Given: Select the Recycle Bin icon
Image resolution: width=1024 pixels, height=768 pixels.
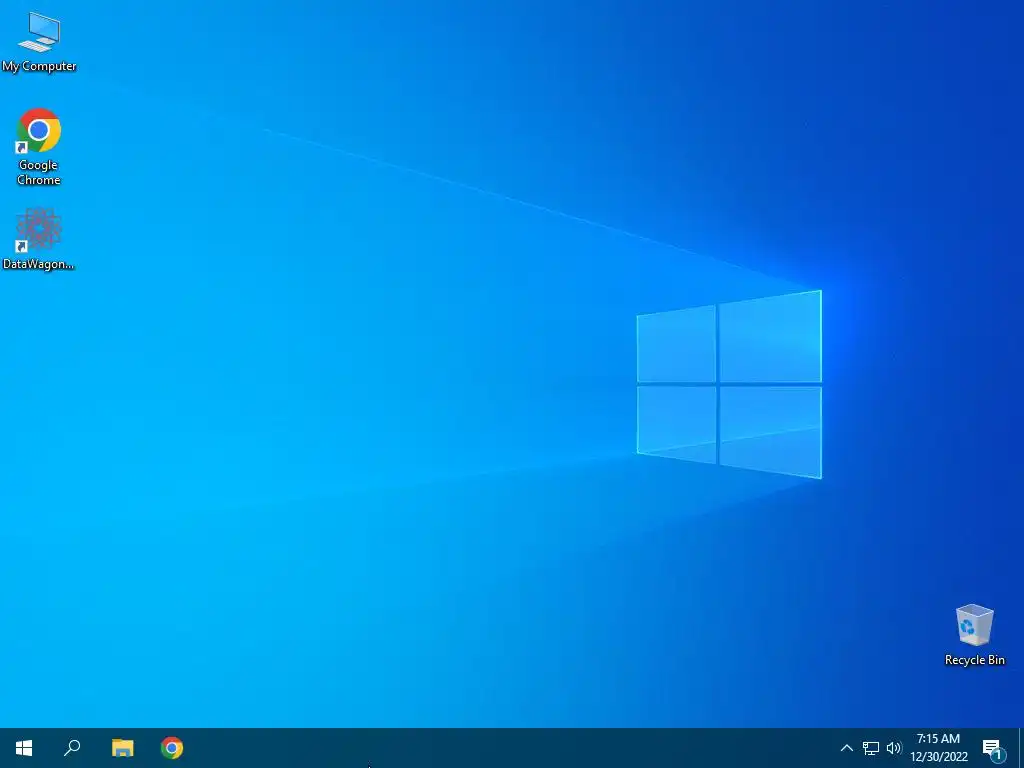Looking at the screenshot, I should pyautogui.click(x=974, y=635).
